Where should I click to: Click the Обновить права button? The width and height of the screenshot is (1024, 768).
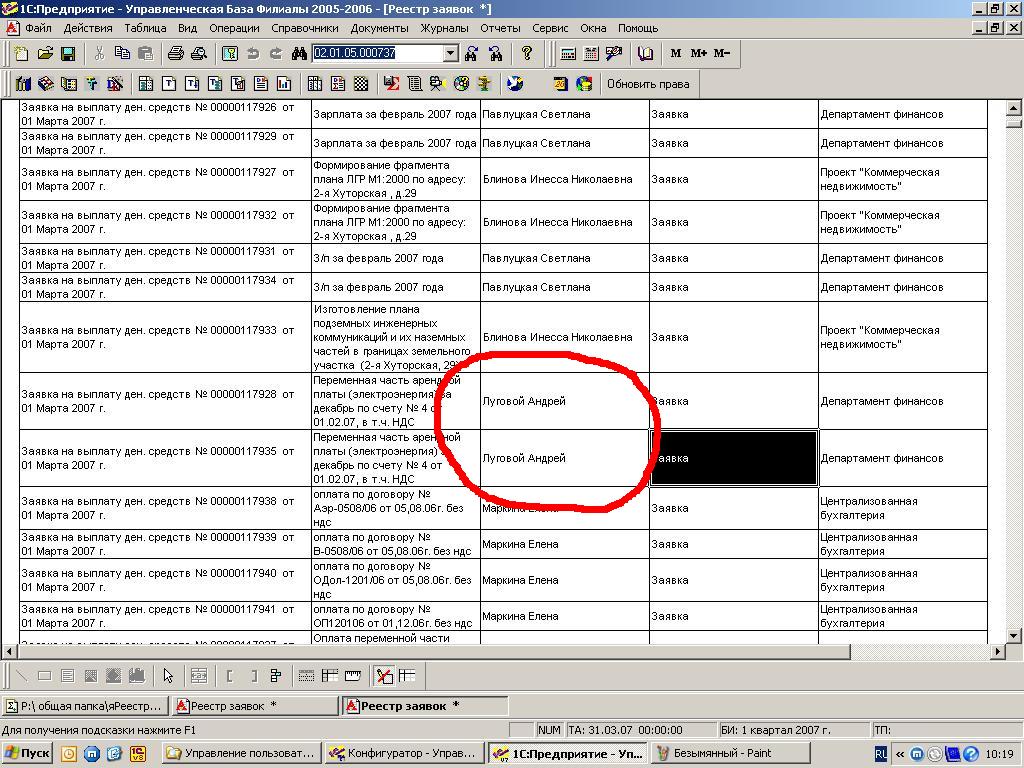pyautogui.click(x=647, y=84)
